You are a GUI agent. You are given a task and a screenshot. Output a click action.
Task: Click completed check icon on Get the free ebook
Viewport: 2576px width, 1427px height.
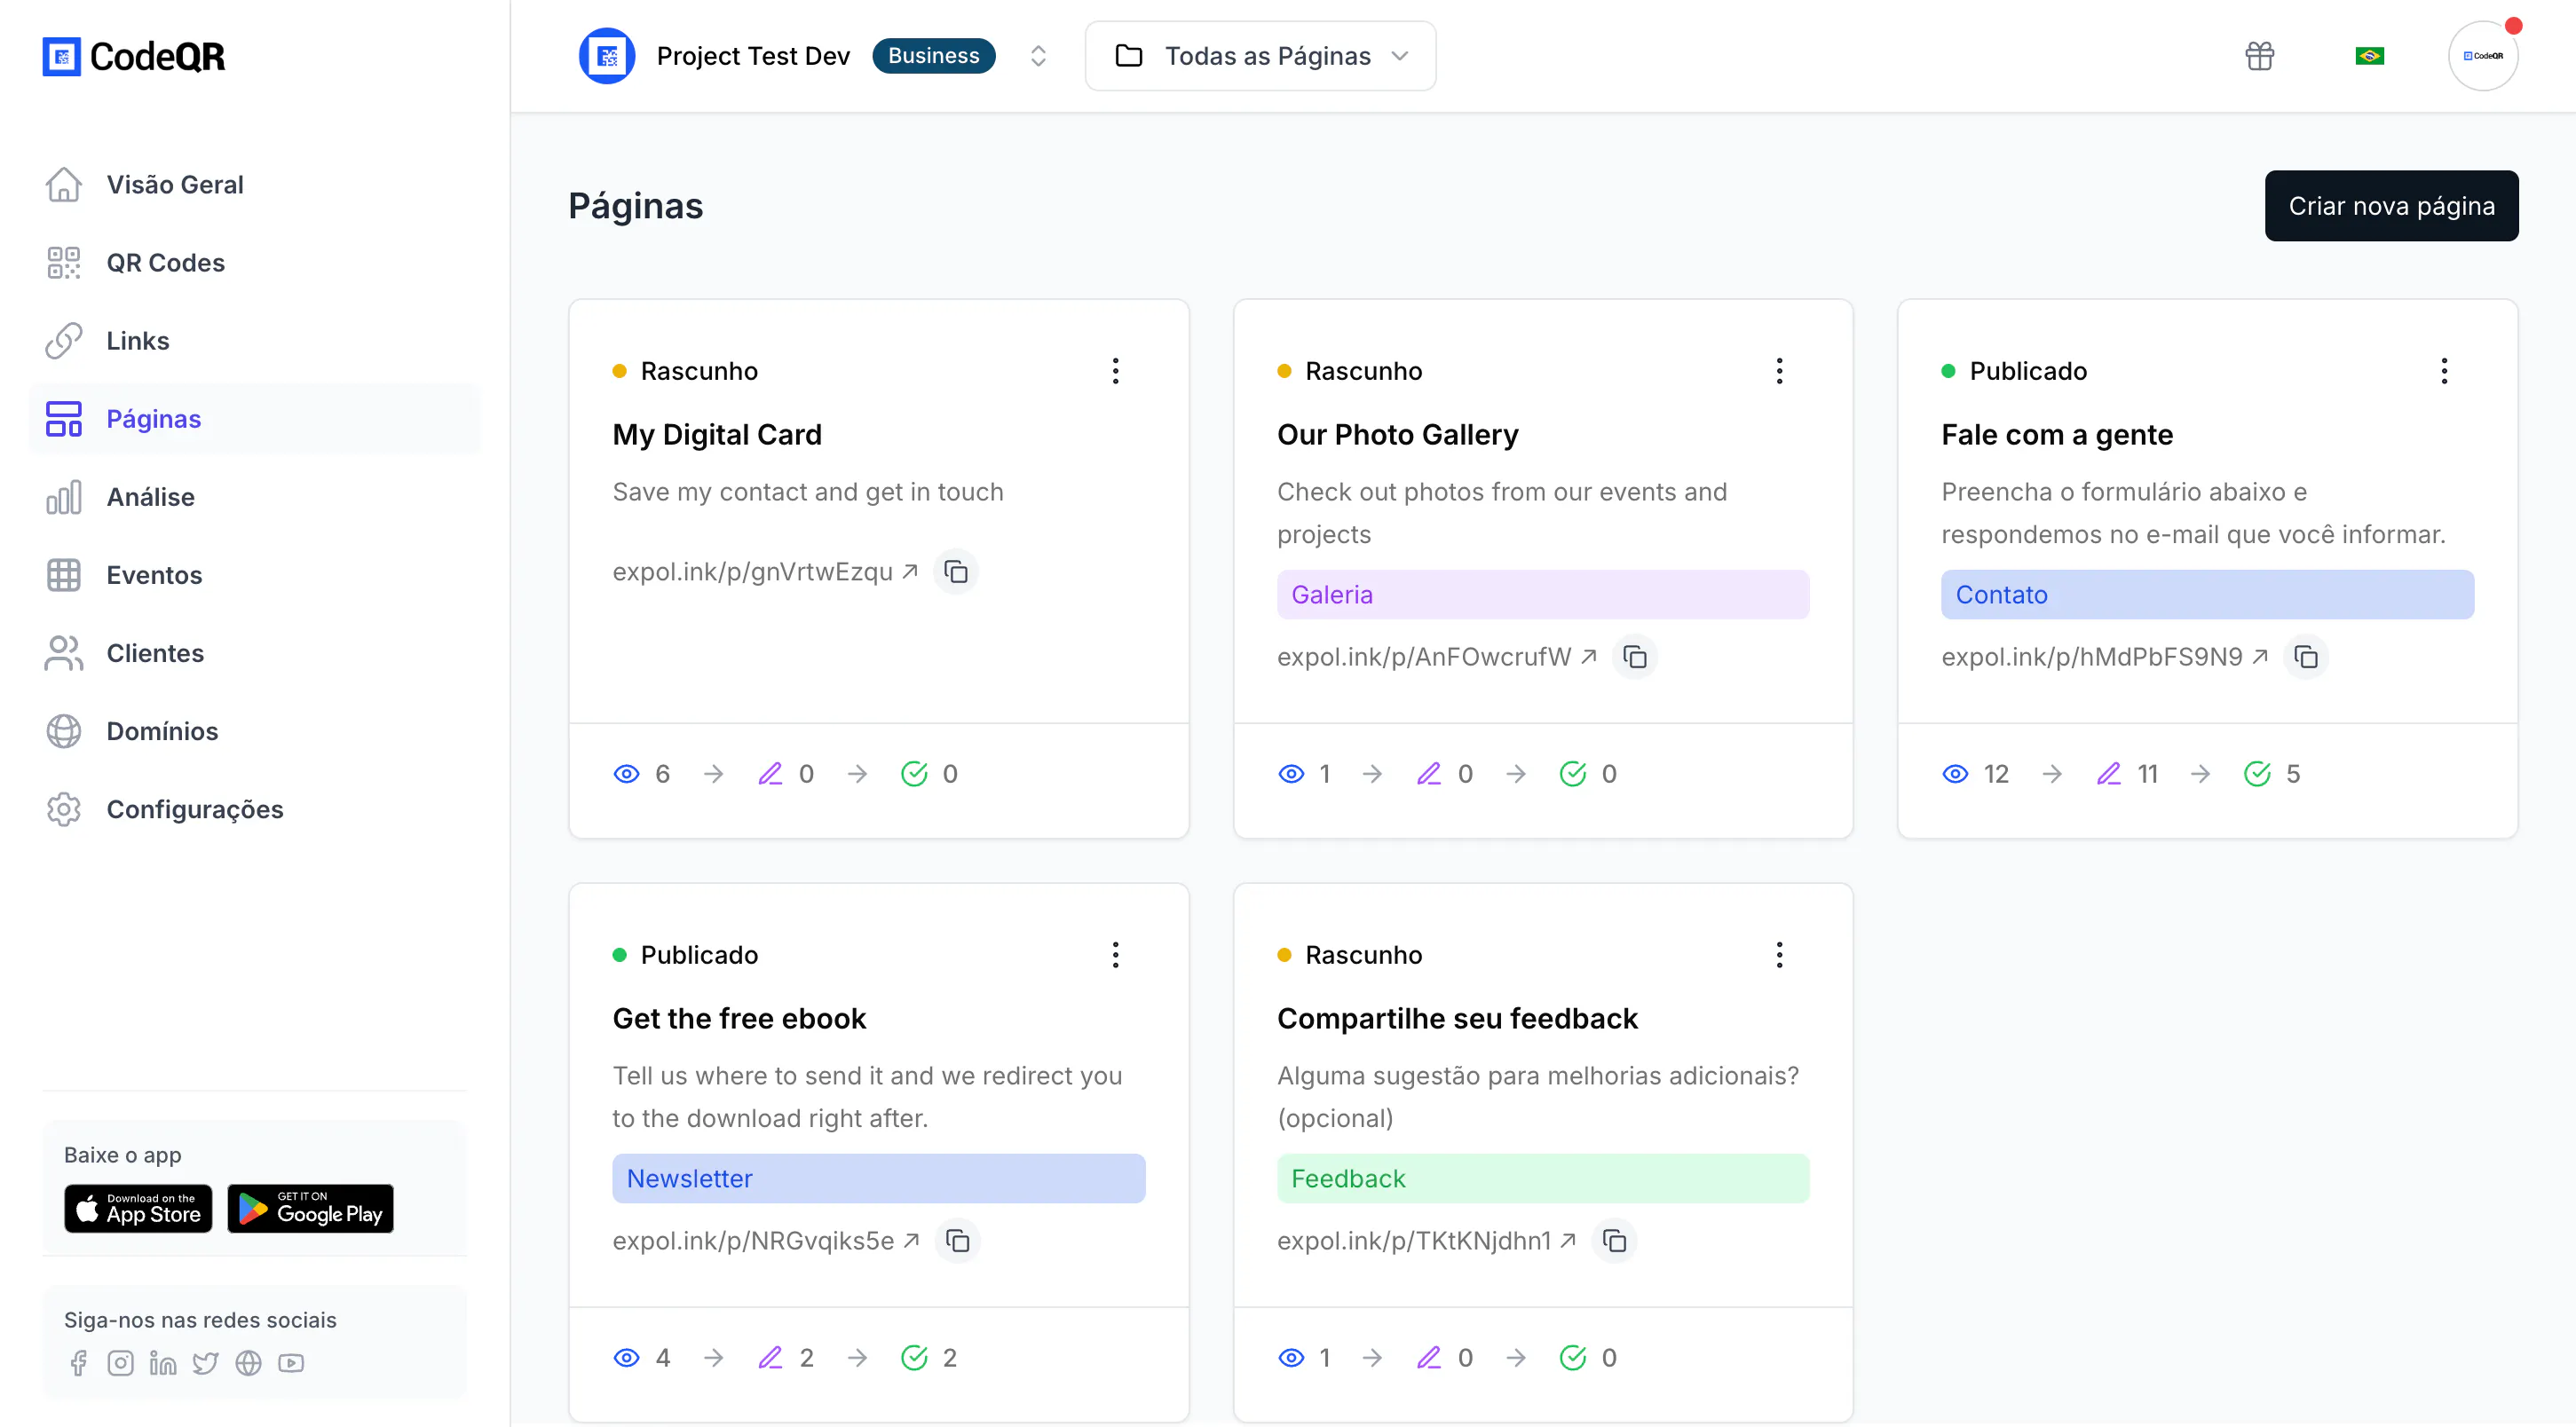pyautogui.click(x=914, y=1357)
